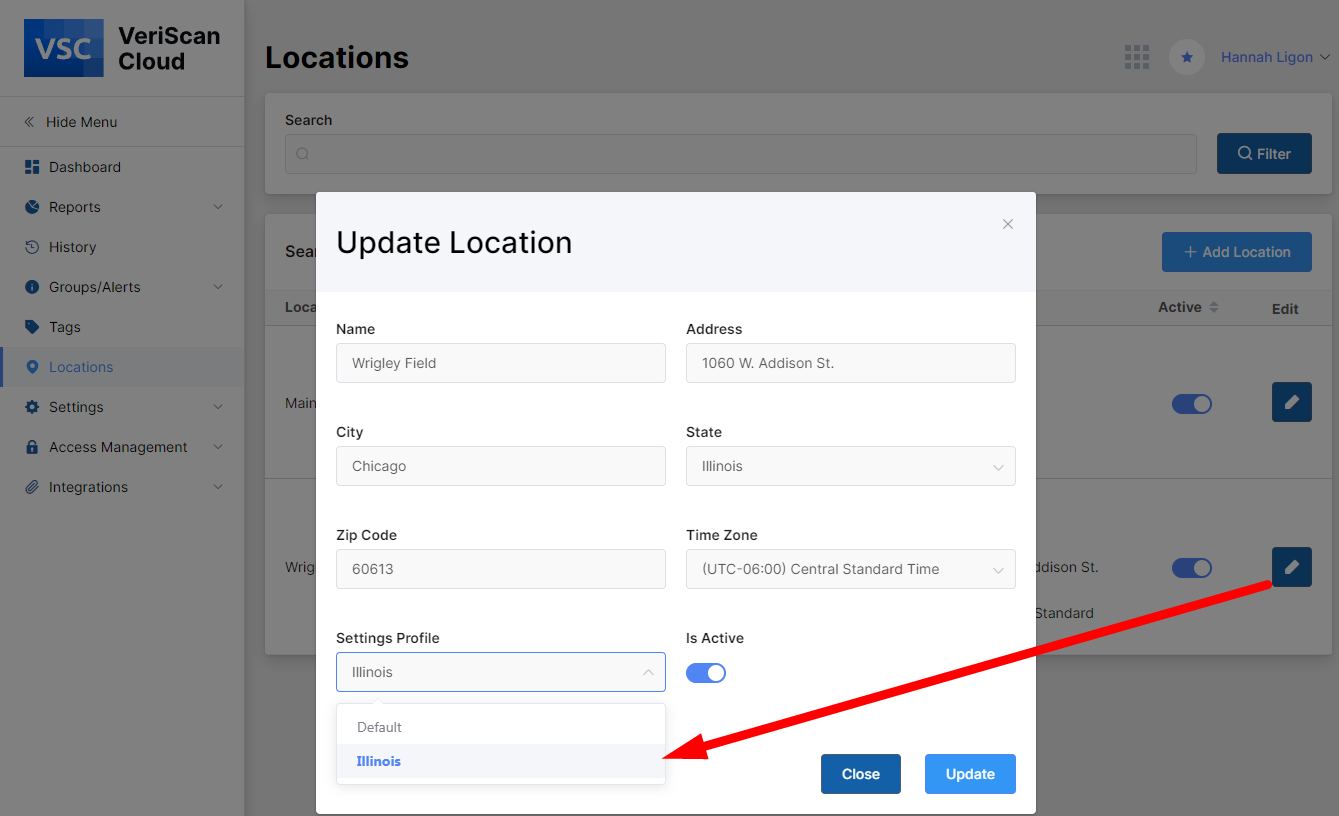Image resolution: width=1339 pixels, height=816 pixels.
Task: Close the Update Location dialog with X
Action: [x=1008, y=224]
